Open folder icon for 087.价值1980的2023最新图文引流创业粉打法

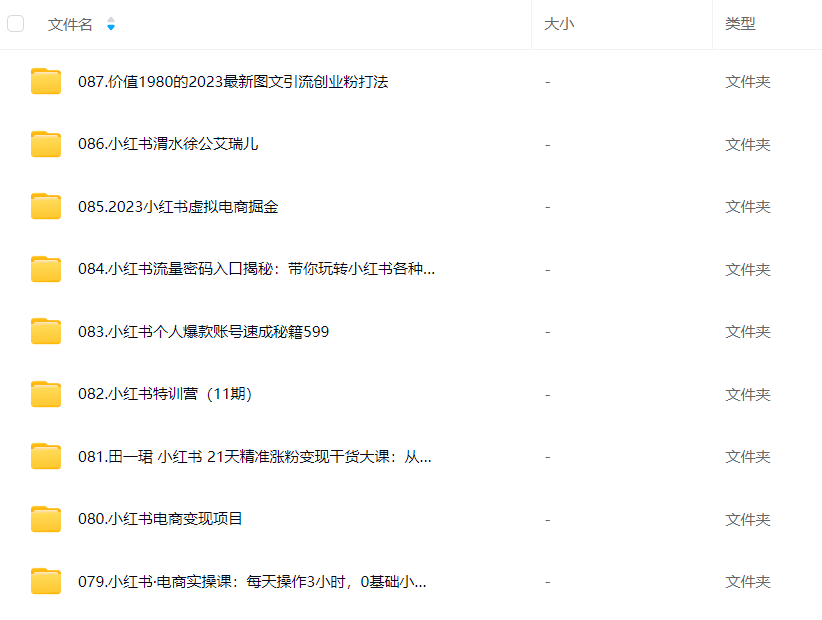point(46,81)
